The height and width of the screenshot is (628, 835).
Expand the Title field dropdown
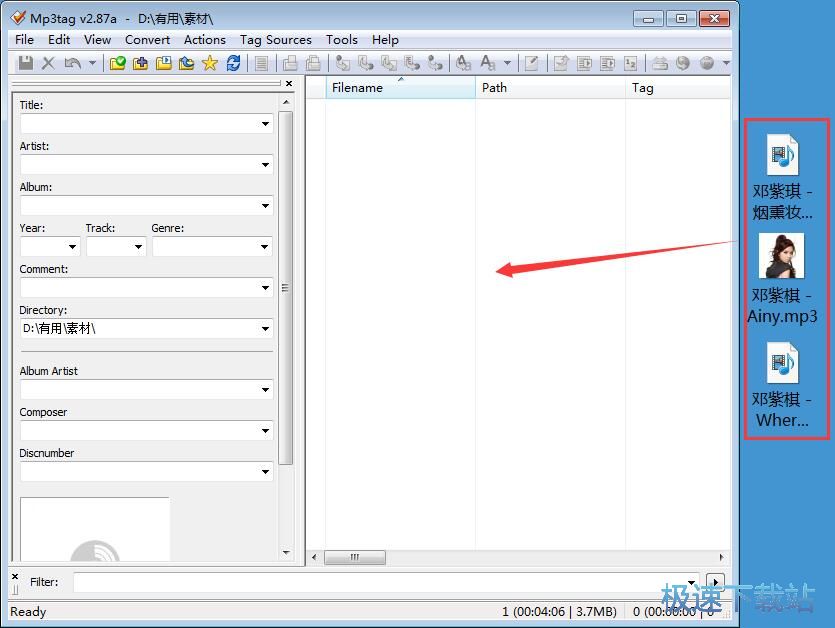coord(265,124)
